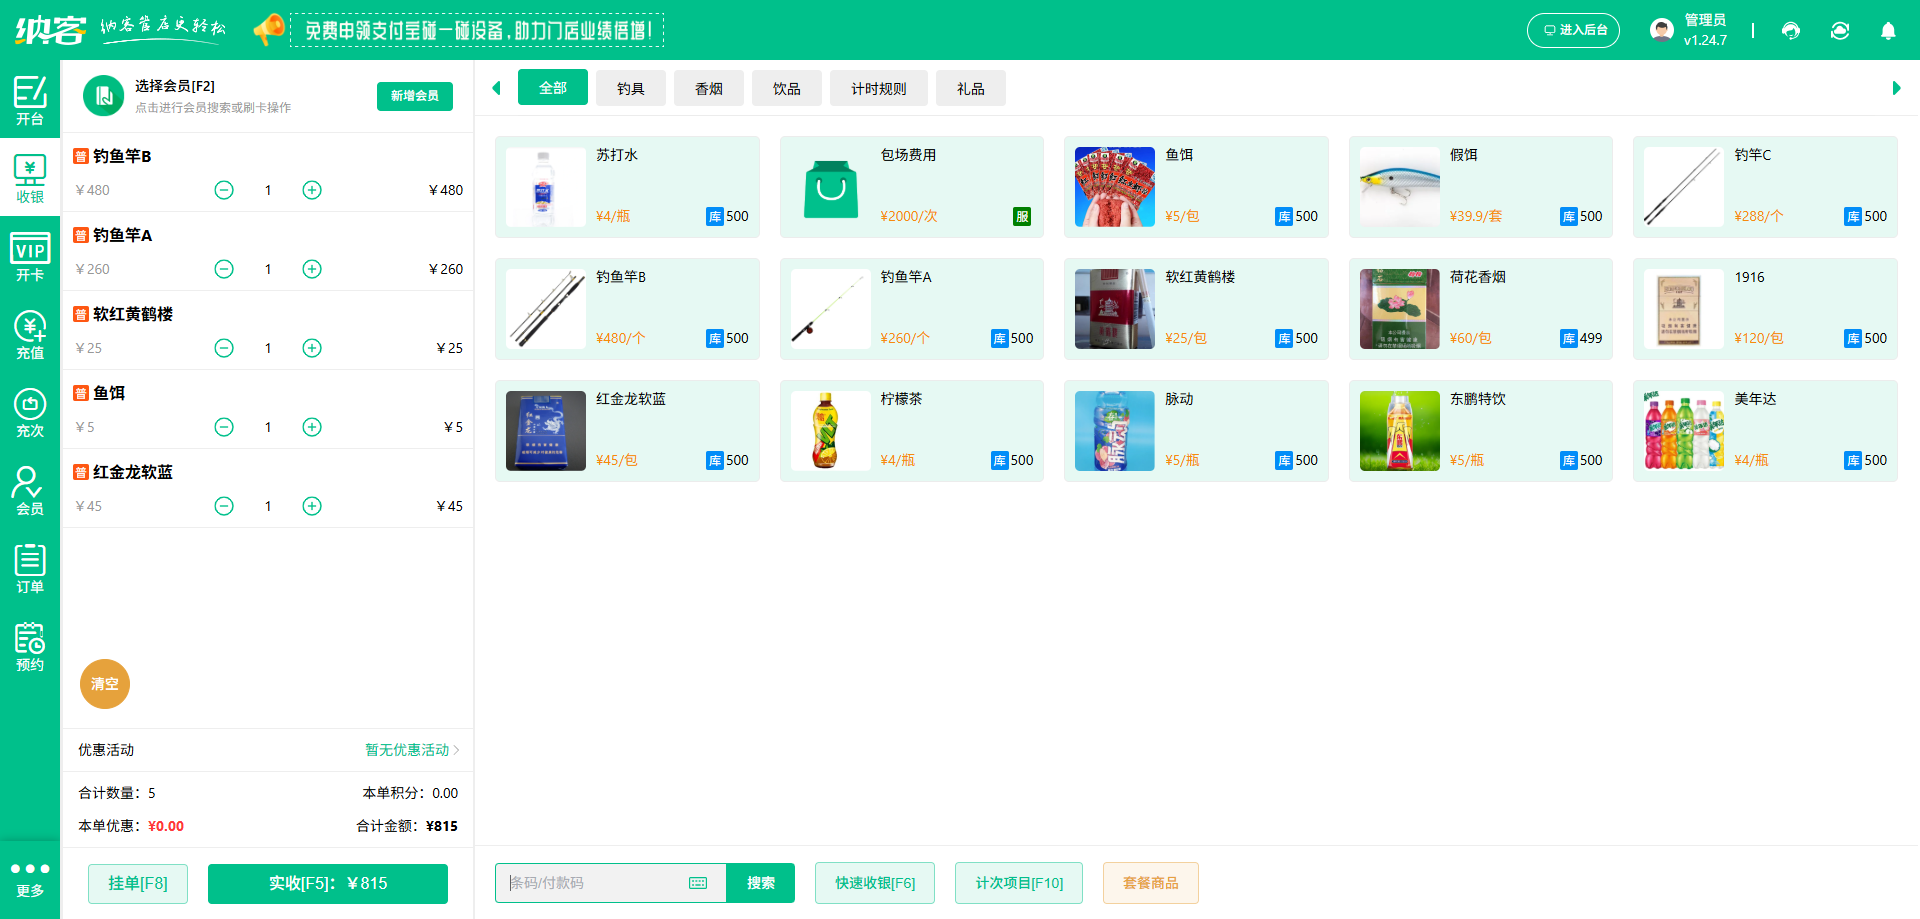Add 苏打水 product card to cart
Image resolution: width=1920 pixels, height=919 pixels.
point(627,187)
